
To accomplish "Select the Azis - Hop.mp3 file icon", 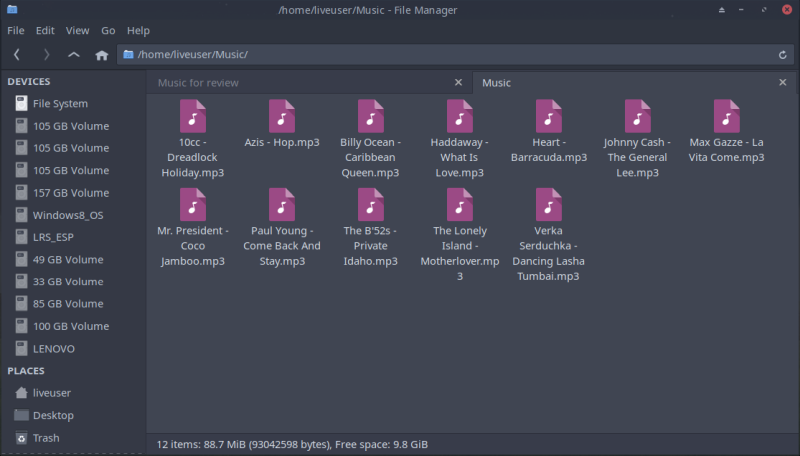I will (x=282, y=116).
